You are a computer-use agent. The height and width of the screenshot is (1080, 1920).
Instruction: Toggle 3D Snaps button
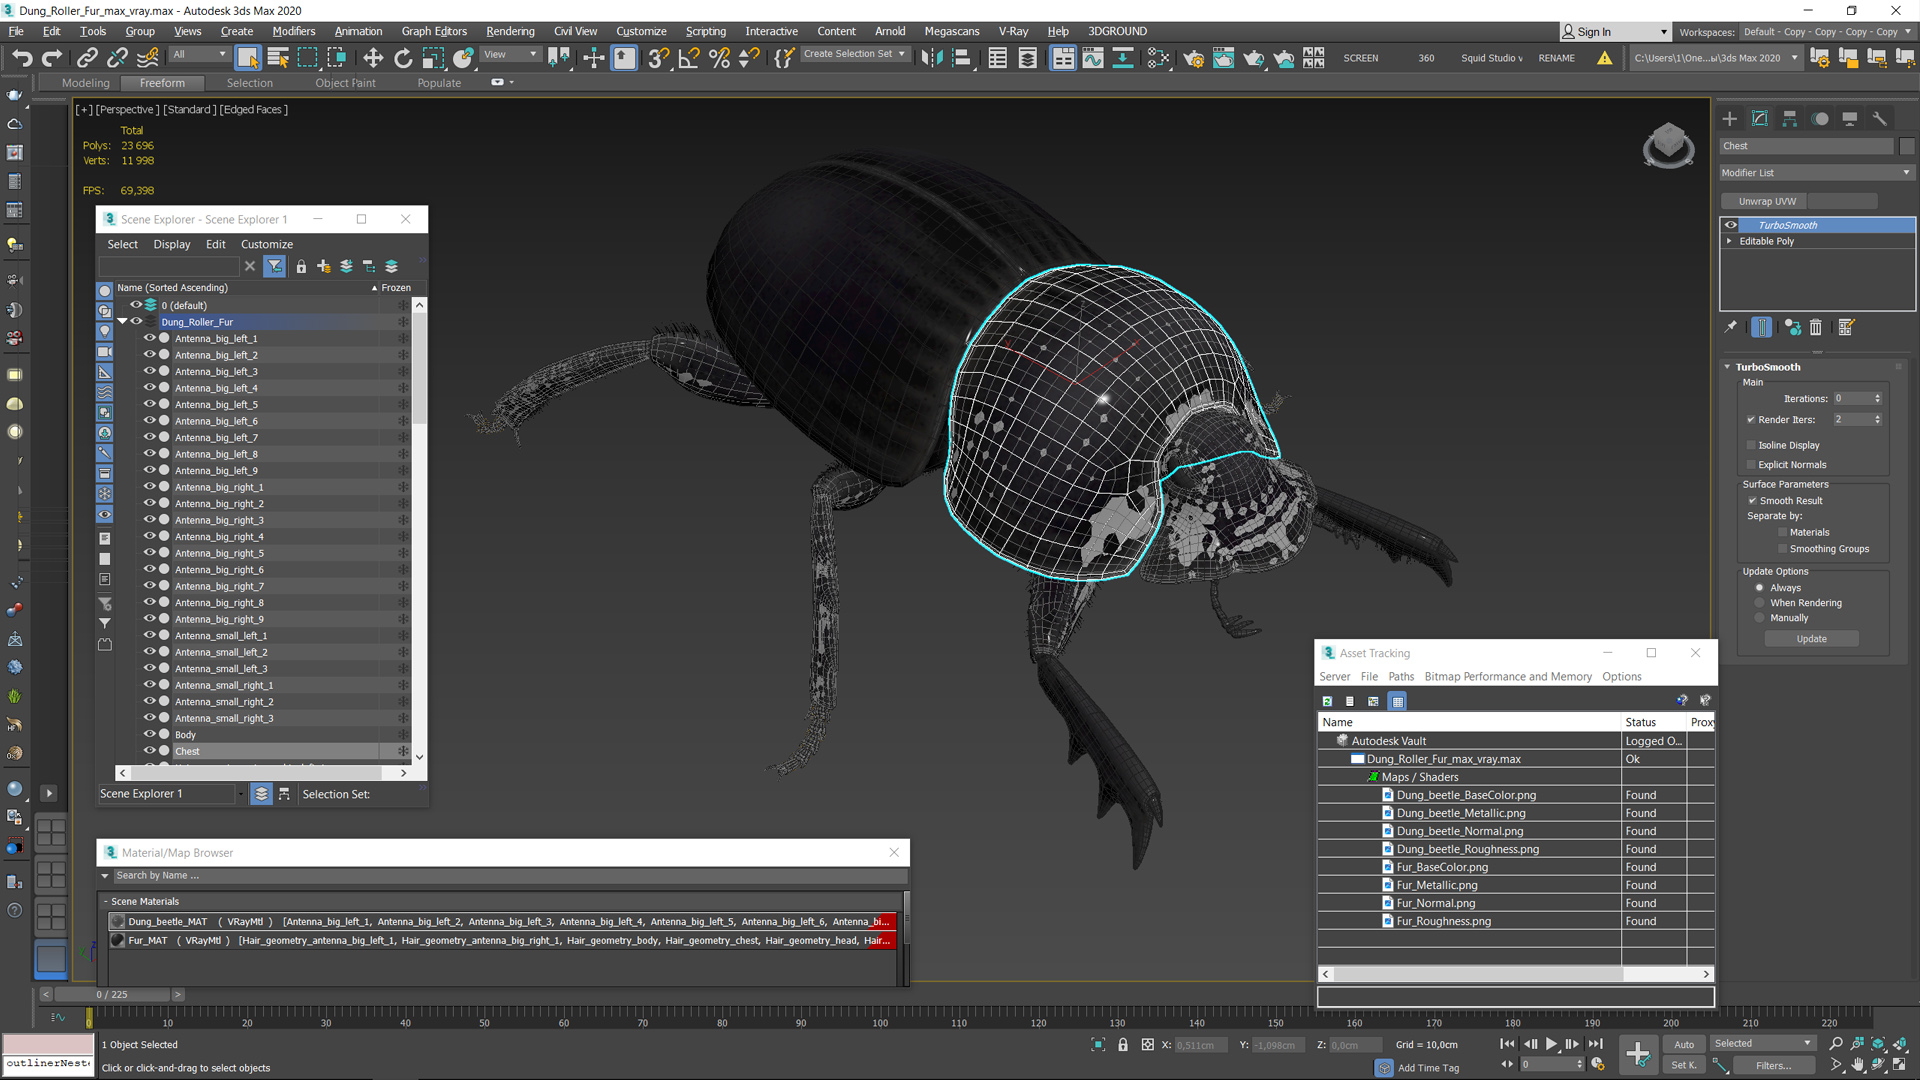[658, 58]
